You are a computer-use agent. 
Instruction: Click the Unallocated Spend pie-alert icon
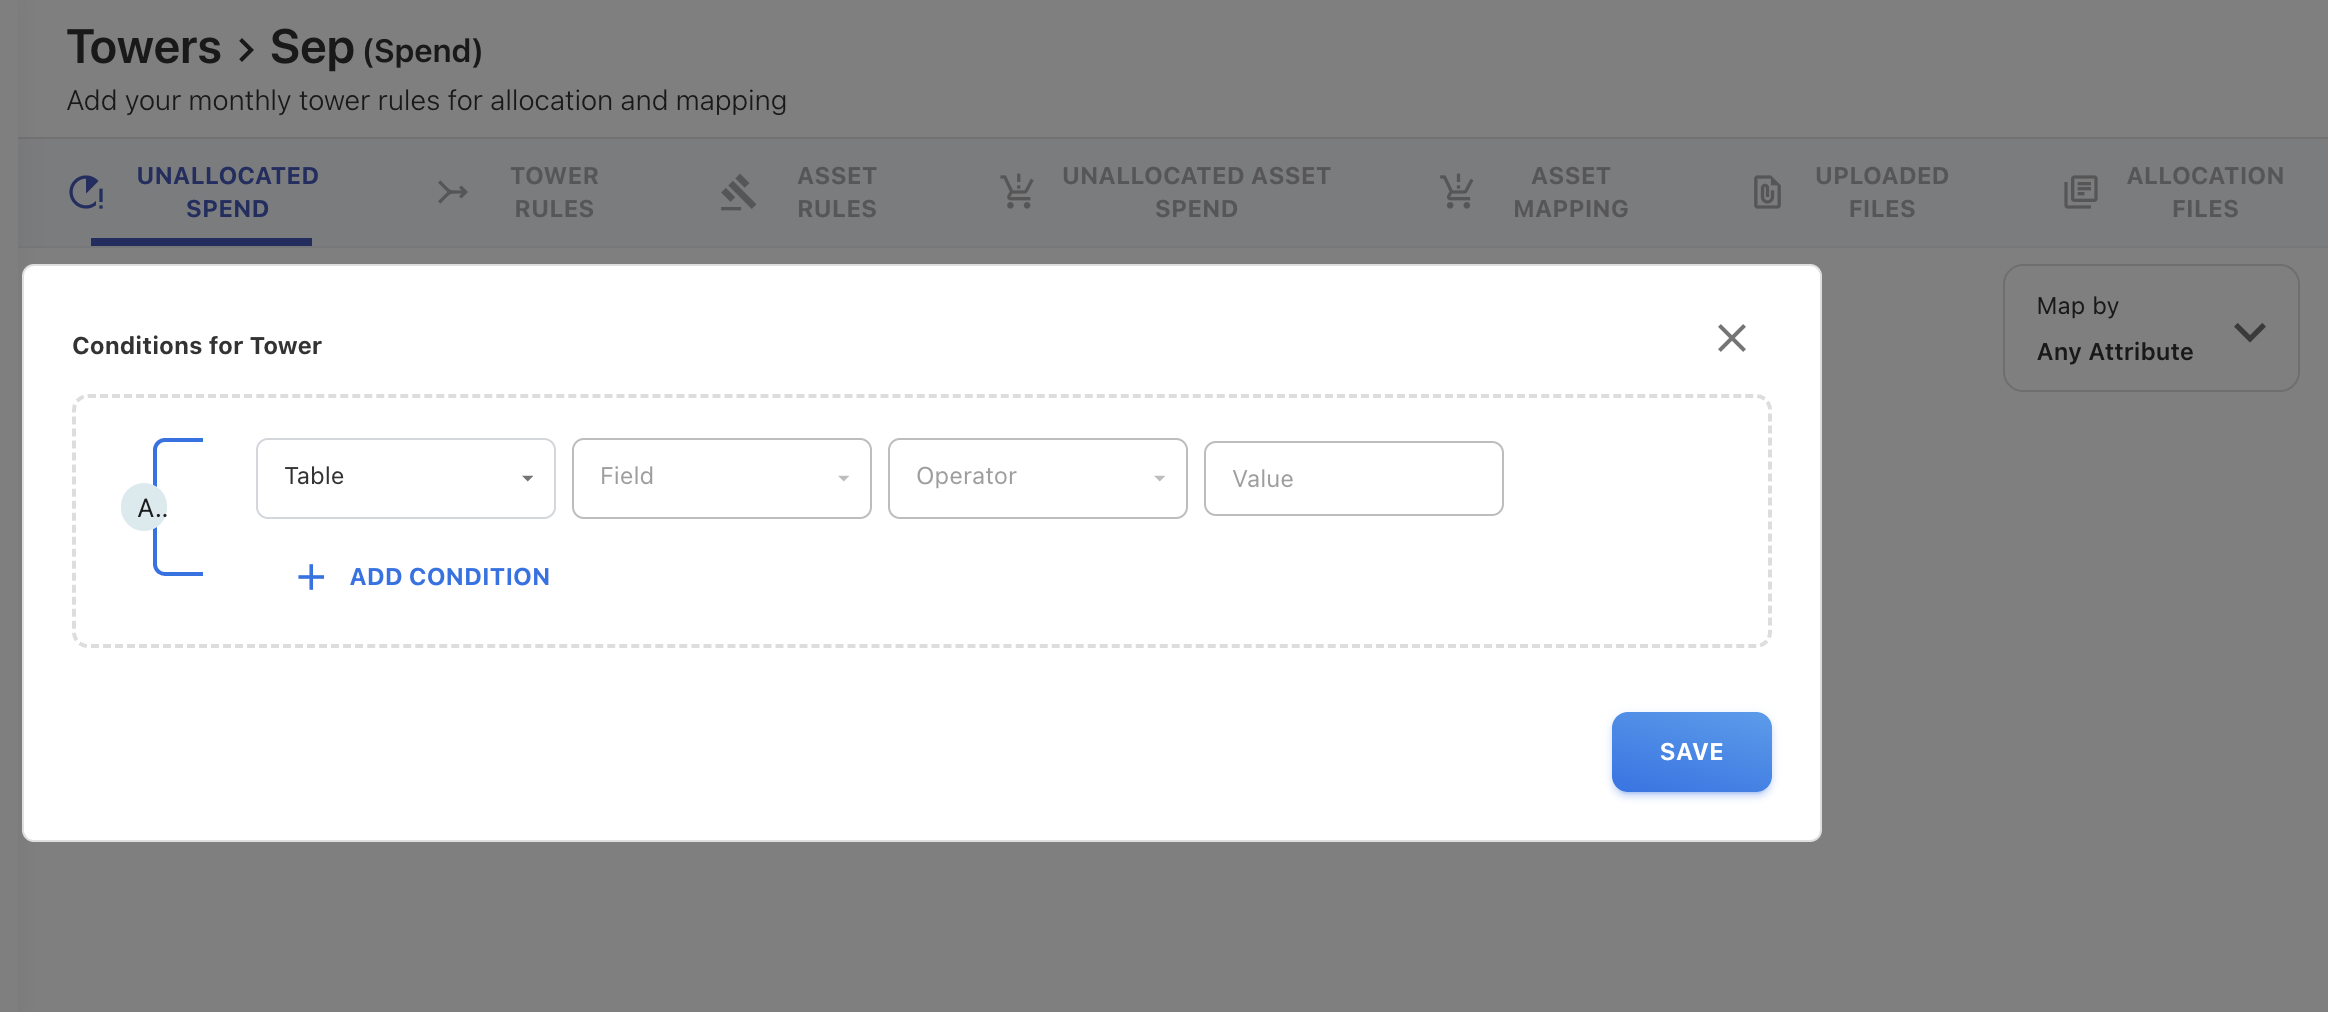pos(87,192)
